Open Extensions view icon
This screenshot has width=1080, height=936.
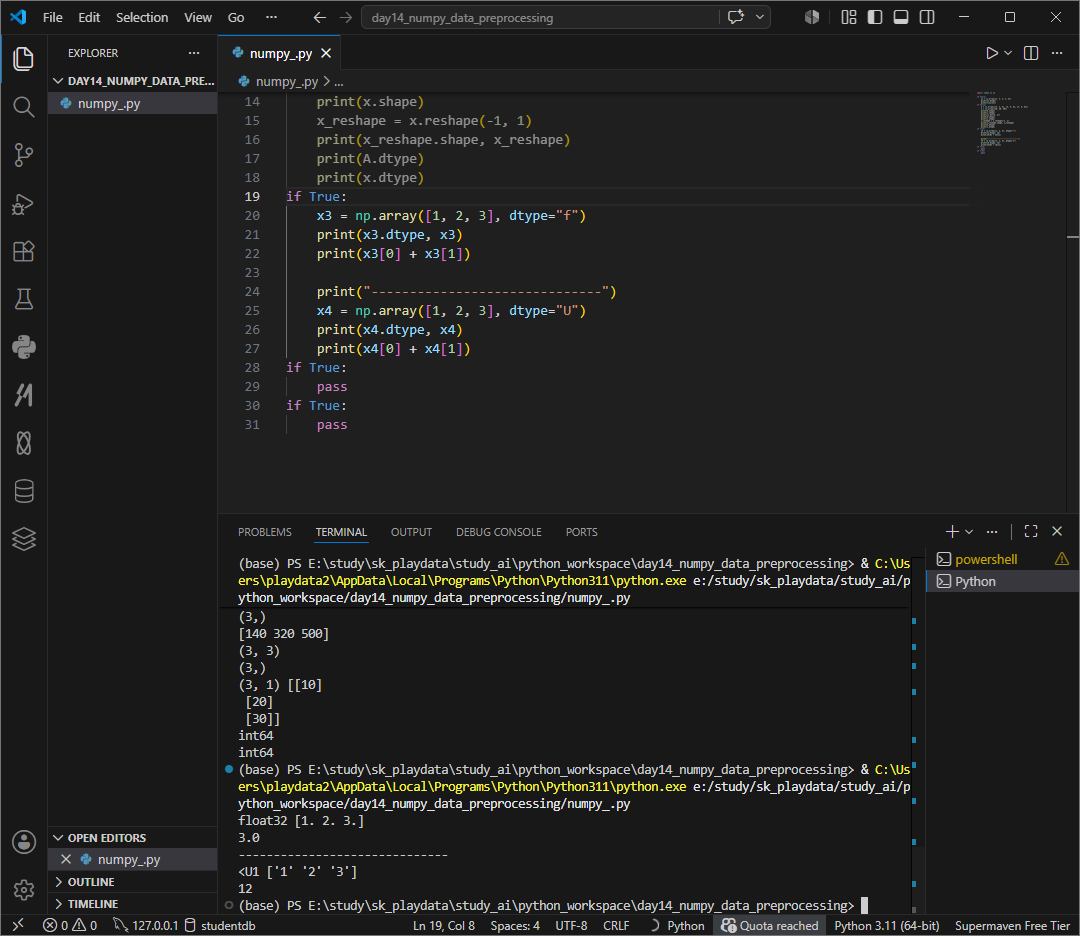(23, 251)
